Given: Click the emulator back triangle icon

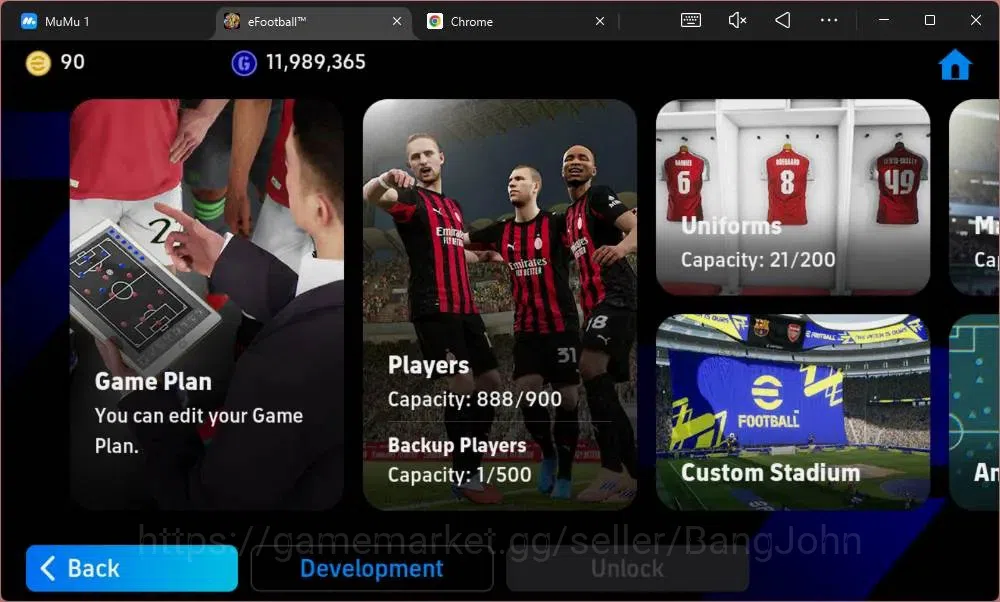Looking at the screenshot, I should point(783,20).
